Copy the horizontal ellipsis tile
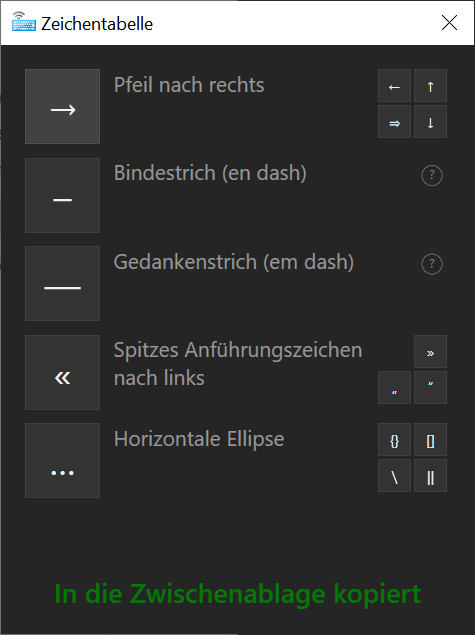This screenshot has height=635, width=475. tap(62, 460)
